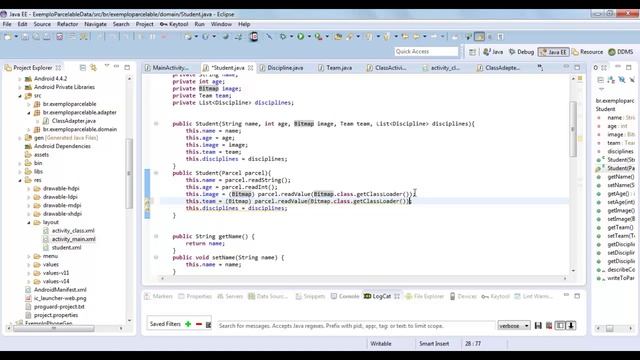The width and height of the screenshot is (640, 360).
Task: Close the Student.java editor tab
Action: [x=251, y=68]
